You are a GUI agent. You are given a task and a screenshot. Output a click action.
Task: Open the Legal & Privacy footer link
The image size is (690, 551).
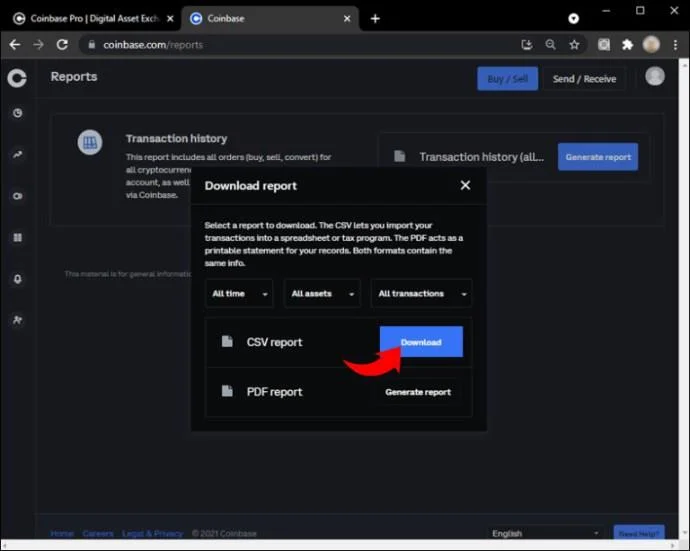point(152,533)
